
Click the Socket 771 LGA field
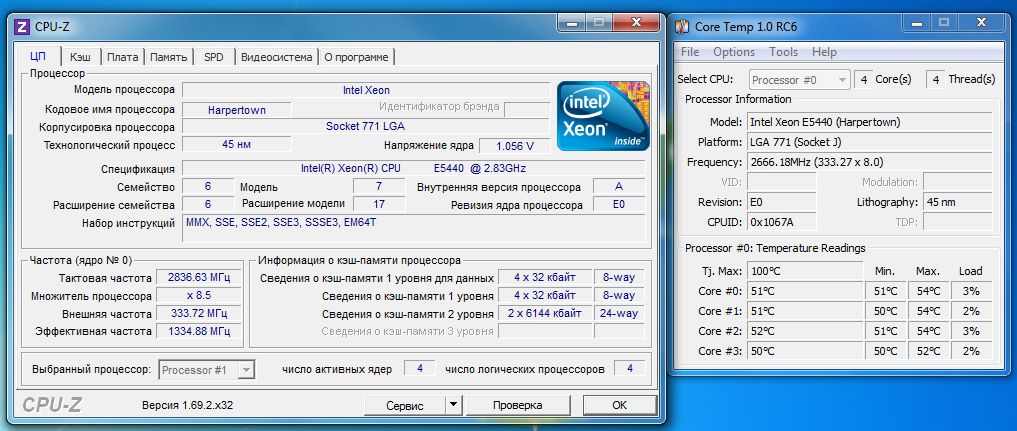point(365,127)
